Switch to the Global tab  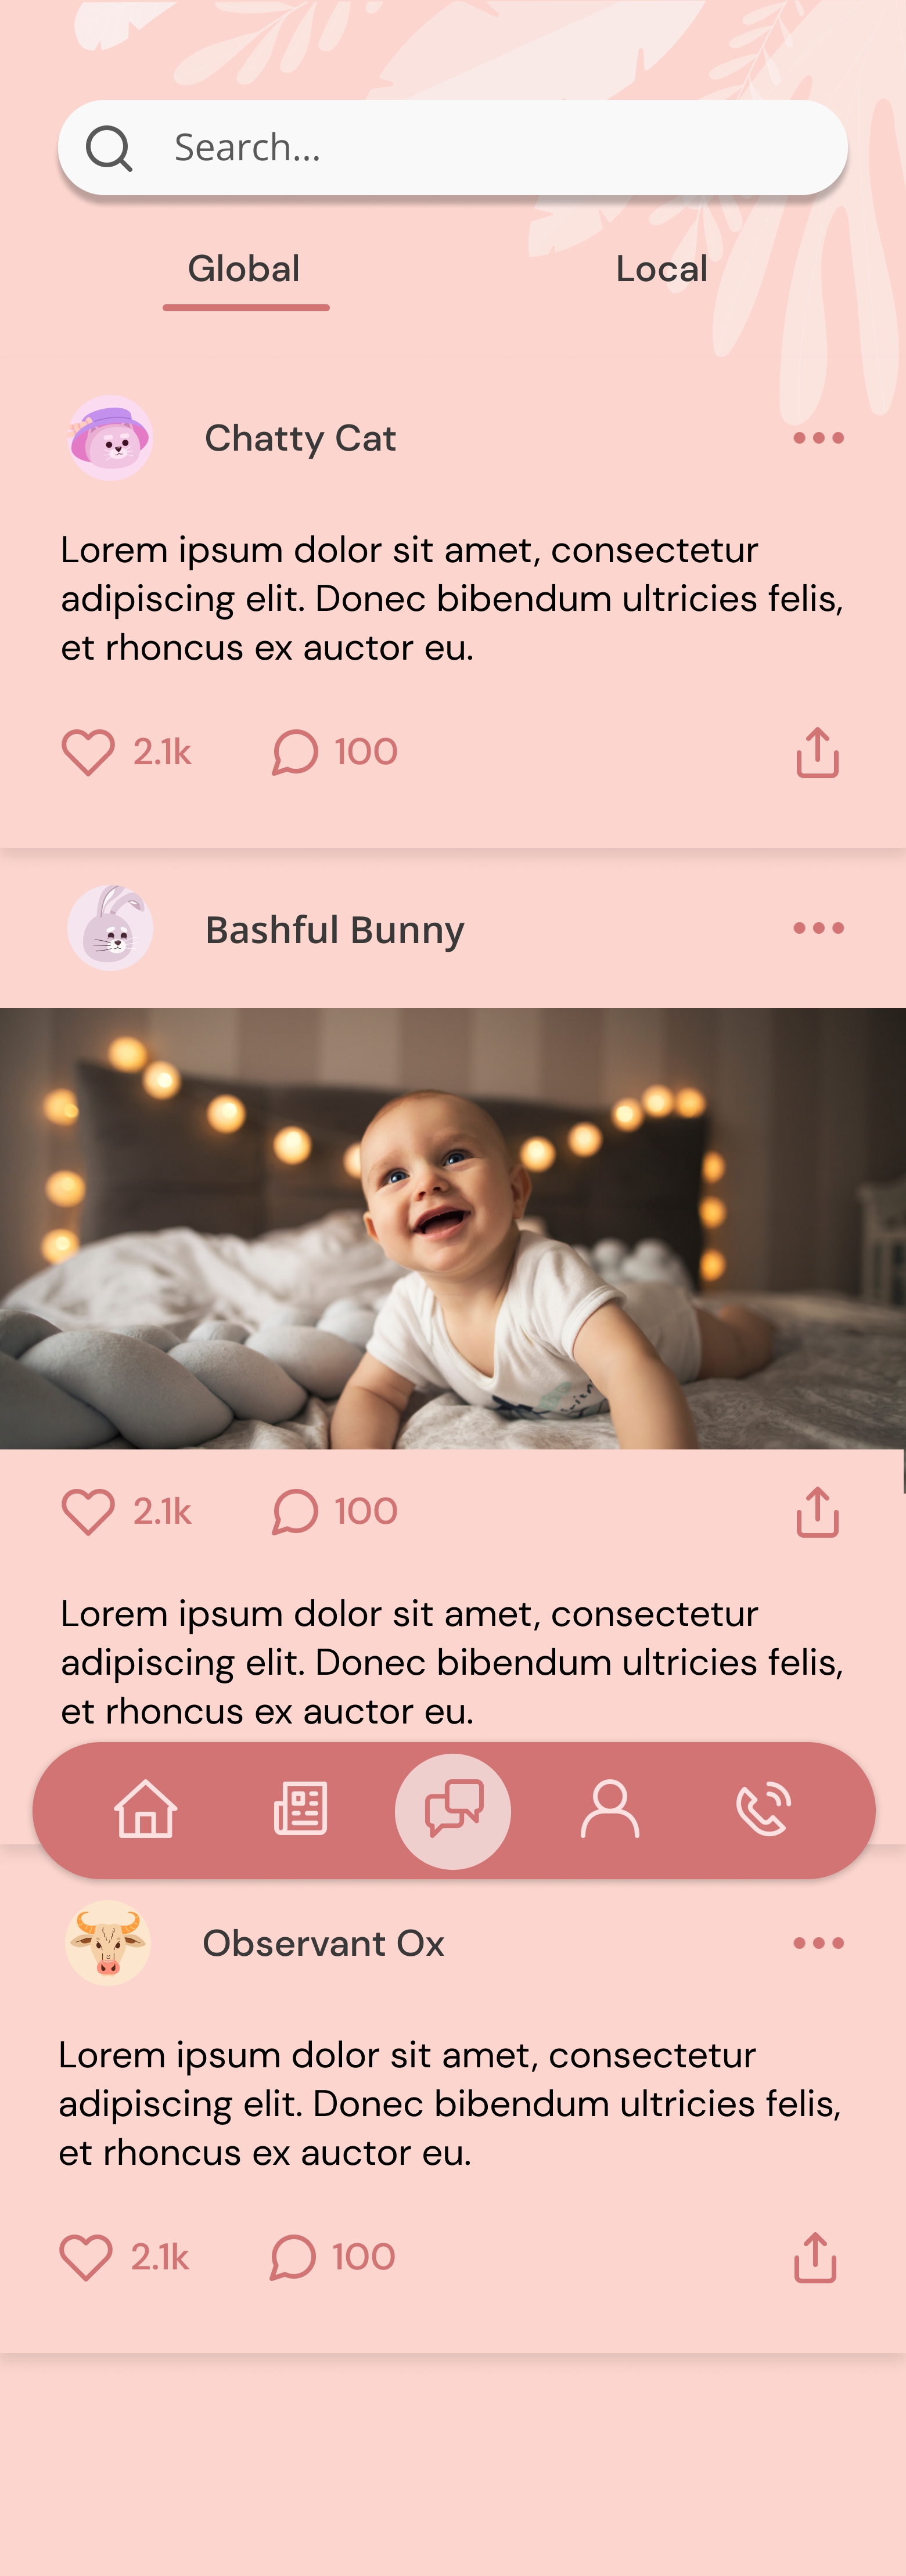point(244,269)
